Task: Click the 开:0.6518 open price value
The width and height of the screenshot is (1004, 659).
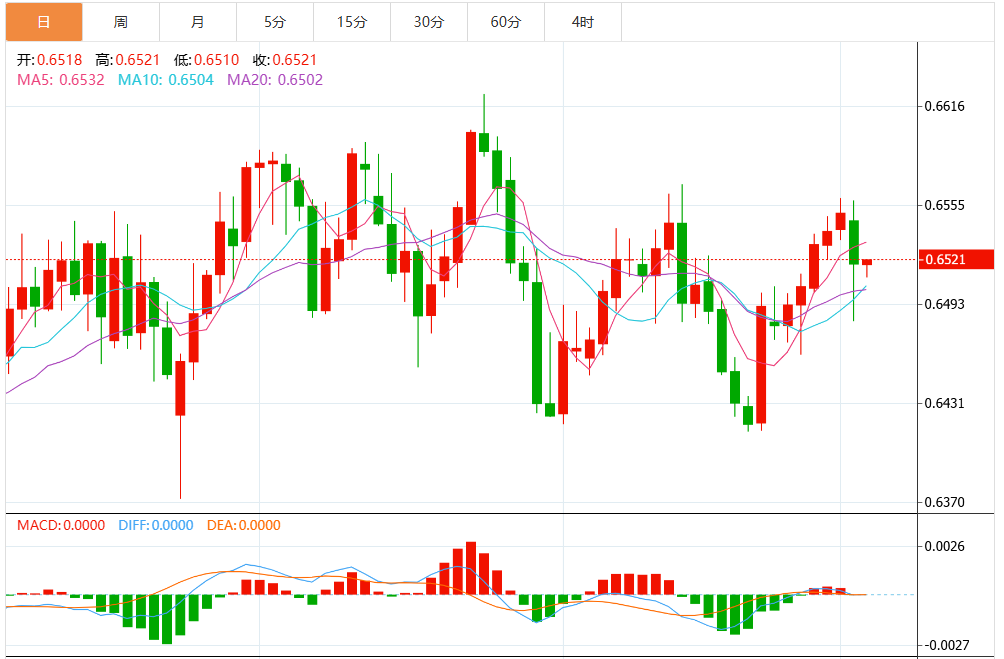Action: [49, 60]
